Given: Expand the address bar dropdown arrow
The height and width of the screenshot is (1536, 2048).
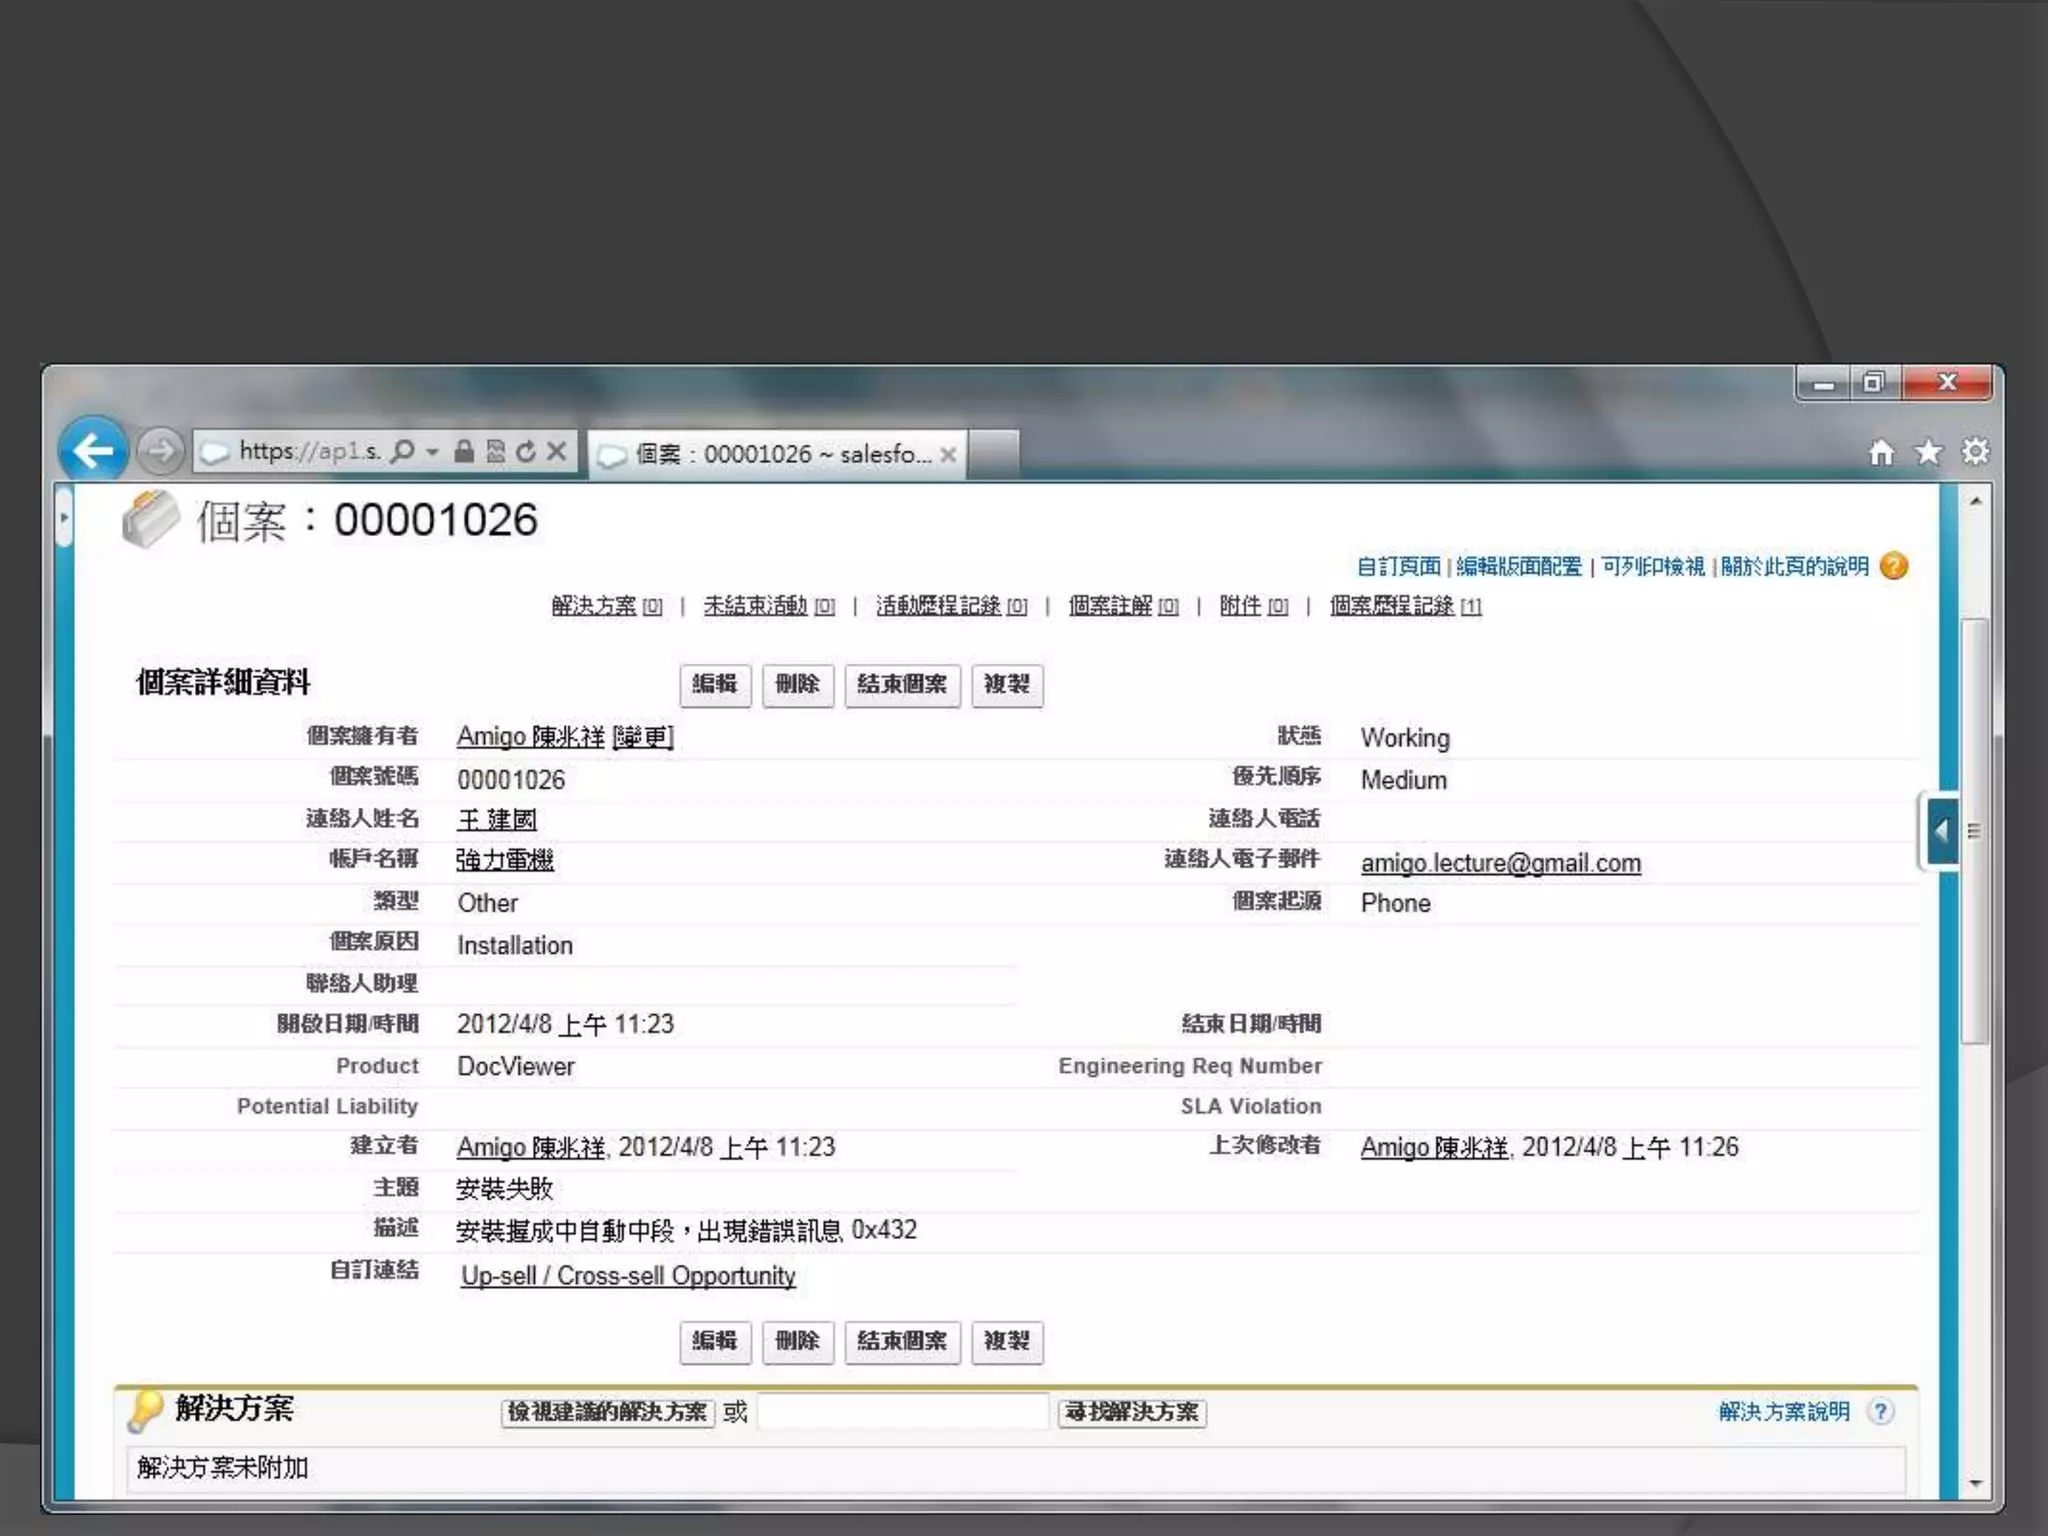Looking at the screenshot, I should (432, 452).
